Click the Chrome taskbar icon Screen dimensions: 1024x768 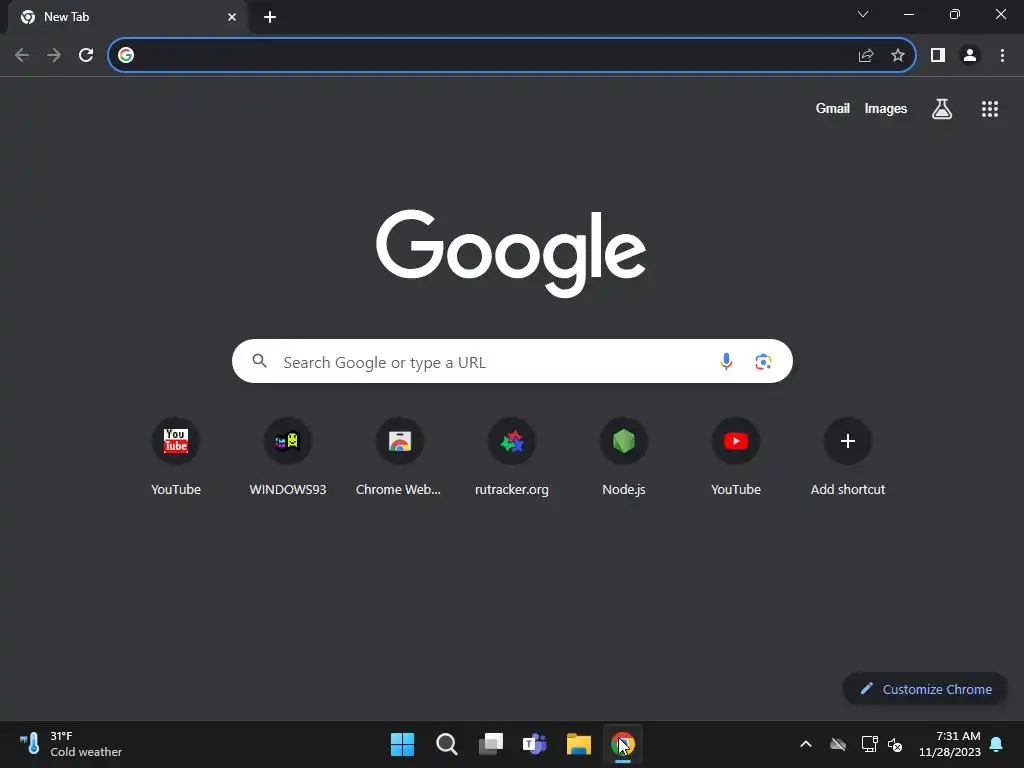622,744
